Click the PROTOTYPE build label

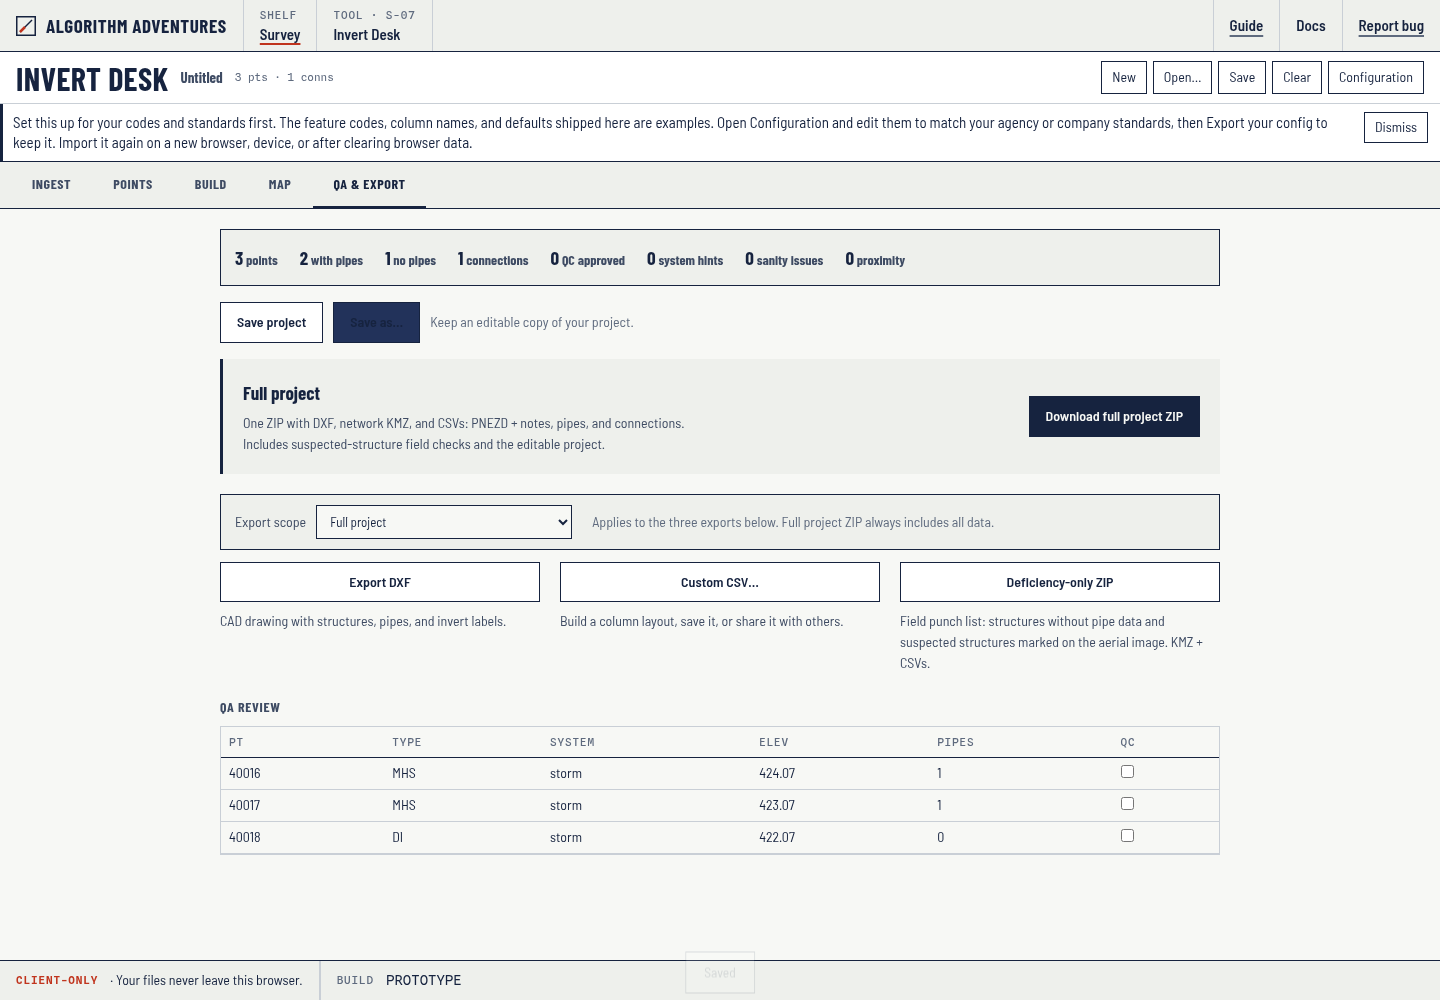(424, 980)
